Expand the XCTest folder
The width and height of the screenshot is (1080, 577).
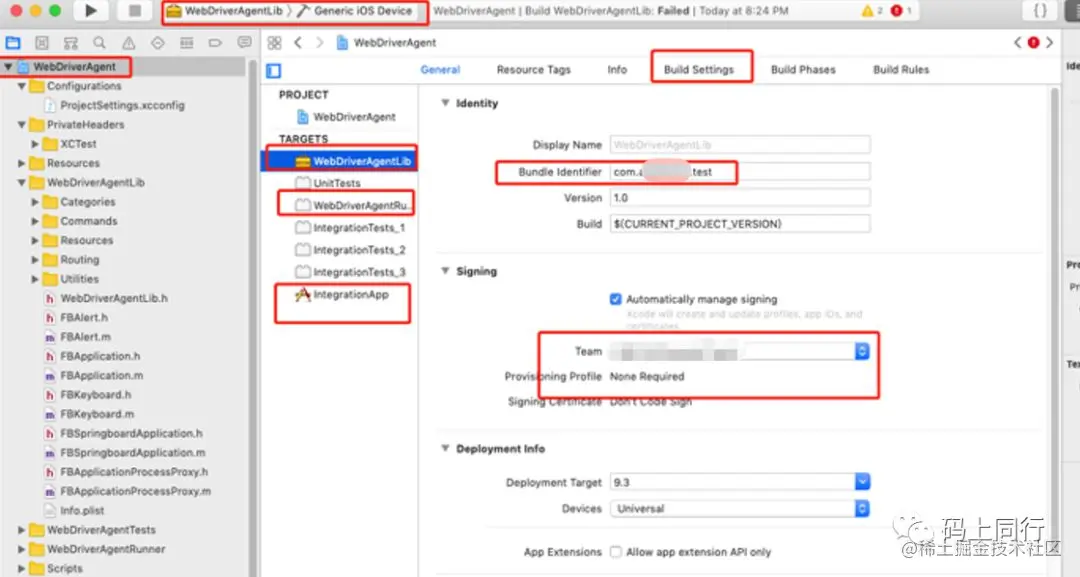tap(35, 144)
